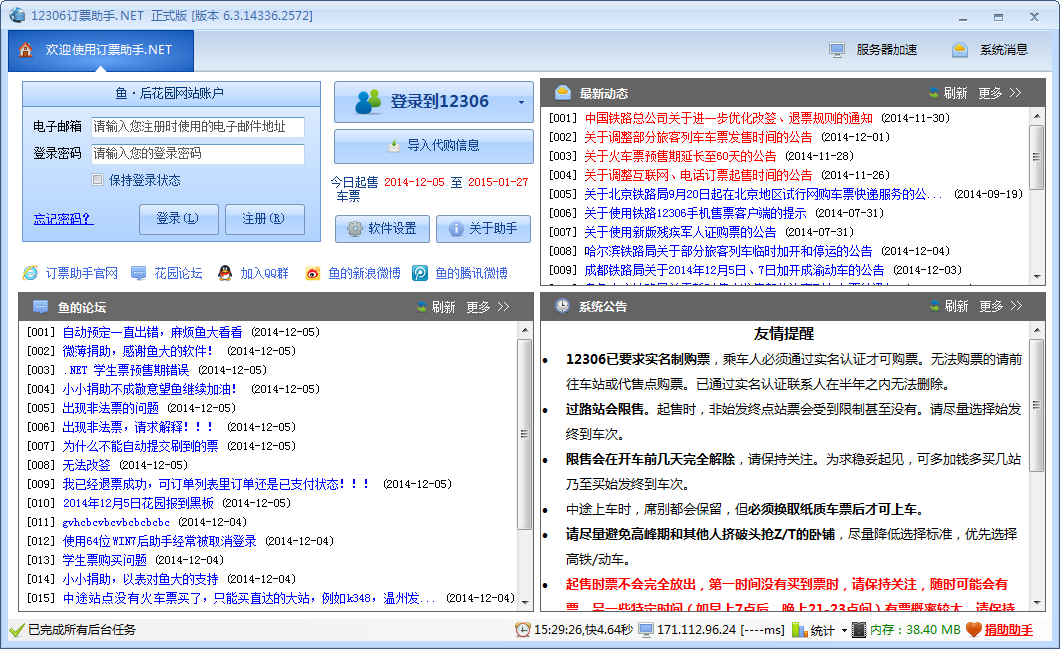This screenshot has height=649, width=1060.
Task: Click the 统计 chart icon
Action: tap(800, 630)
